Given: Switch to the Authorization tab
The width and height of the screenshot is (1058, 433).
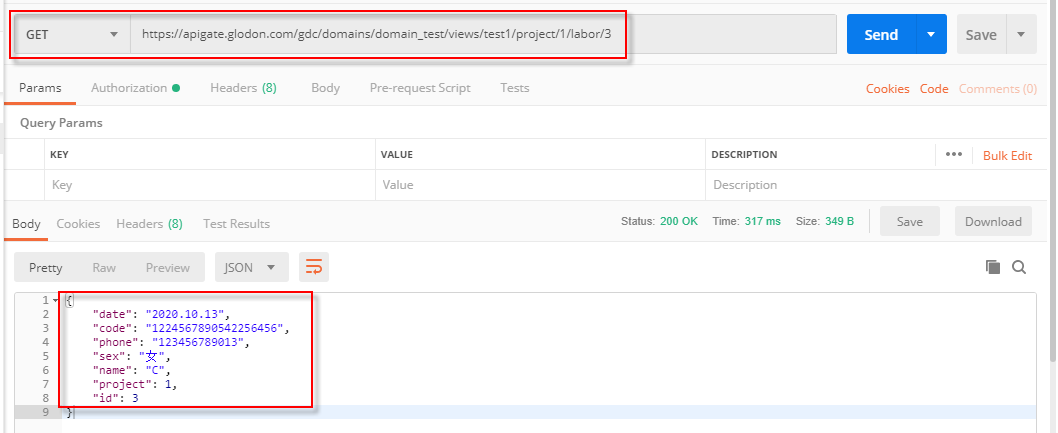Looking at the screenshot, I should click(134, 88).
